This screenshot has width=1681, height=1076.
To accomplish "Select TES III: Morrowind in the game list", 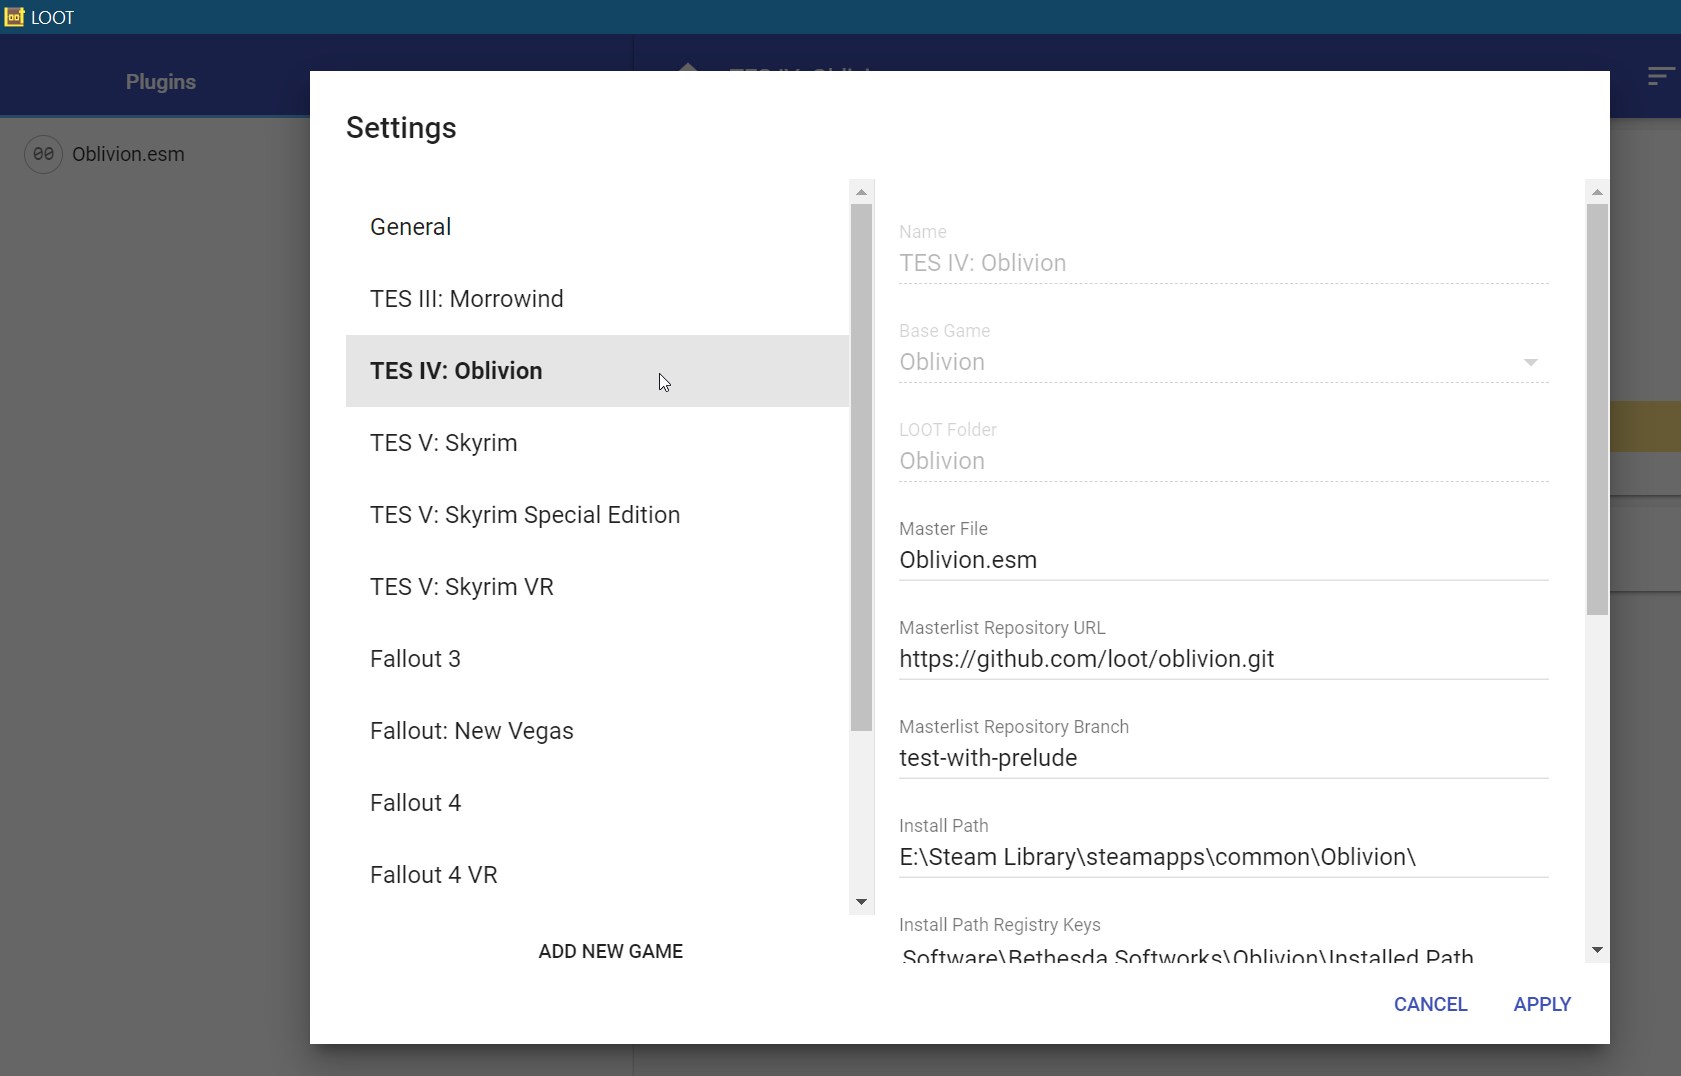I will point(466,298).
